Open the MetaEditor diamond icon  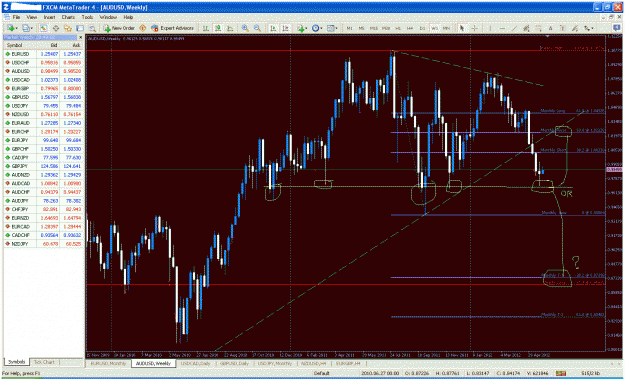click(x=143, y=28)
